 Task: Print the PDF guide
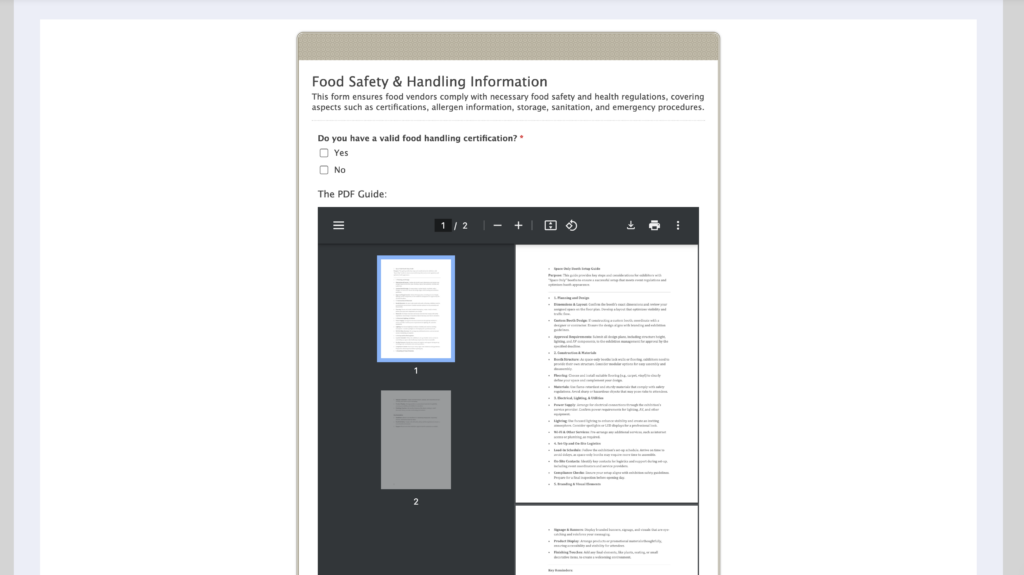654,226
